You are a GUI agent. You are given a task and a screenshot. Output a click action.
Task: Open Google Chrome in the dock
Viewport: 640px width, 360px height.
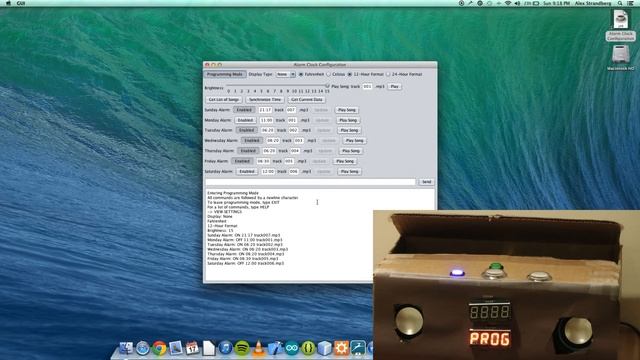click(x=159, y=348)
